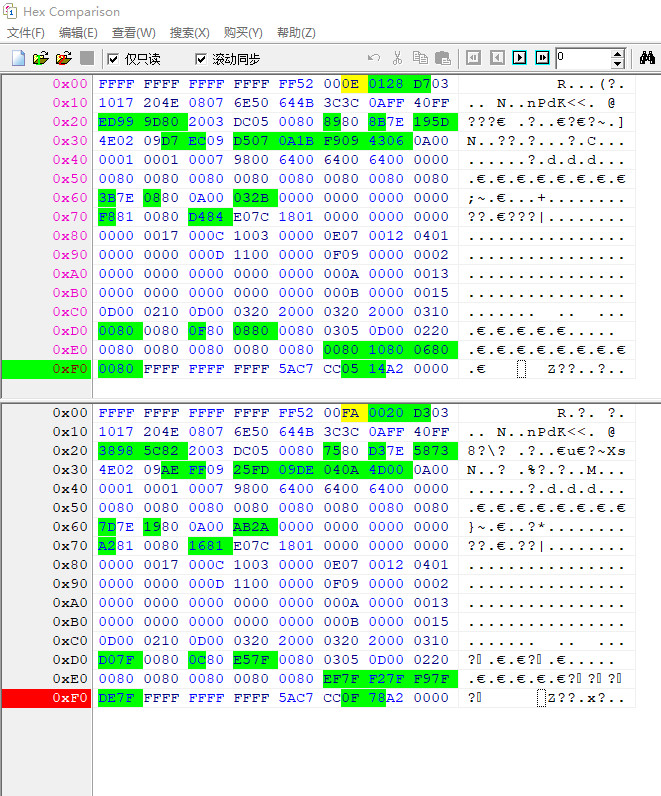
Task: Toggle the 滚动同步 sync scroll checkbox
Action: [x=201, y=59]
